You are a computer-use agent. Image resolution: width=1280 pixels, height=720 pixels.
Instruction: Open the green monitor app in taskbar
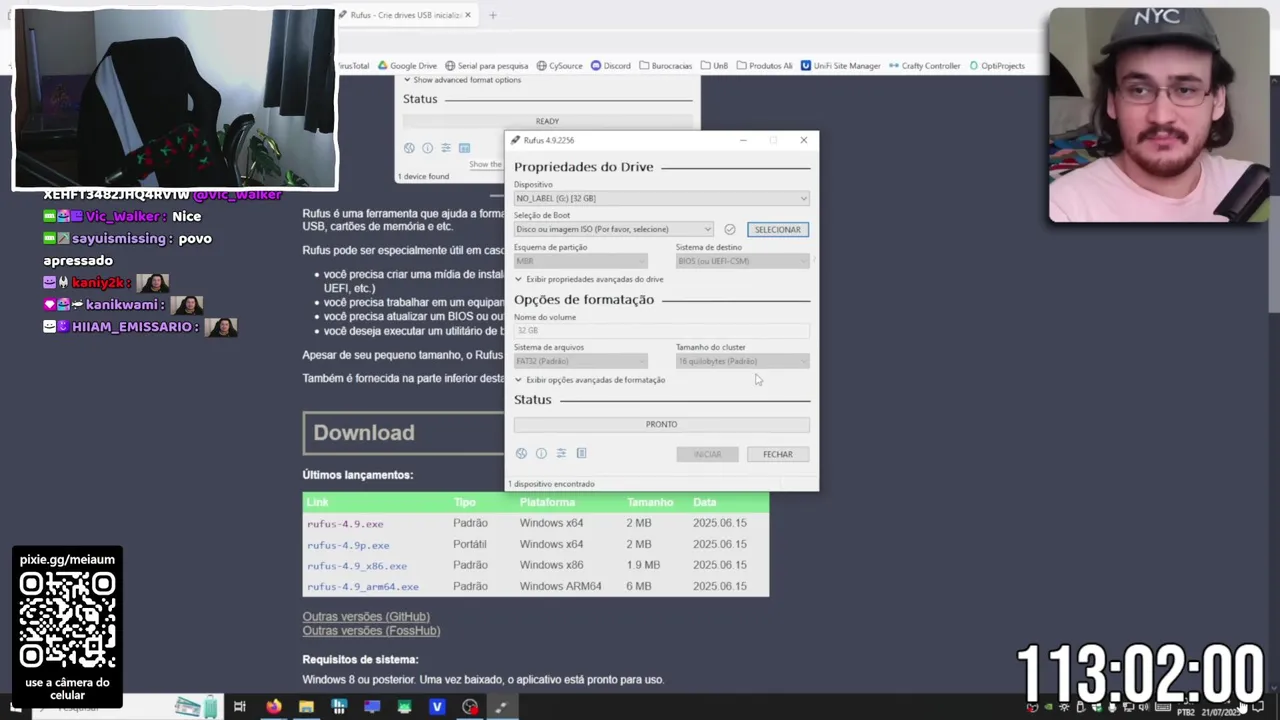point(404,707)
